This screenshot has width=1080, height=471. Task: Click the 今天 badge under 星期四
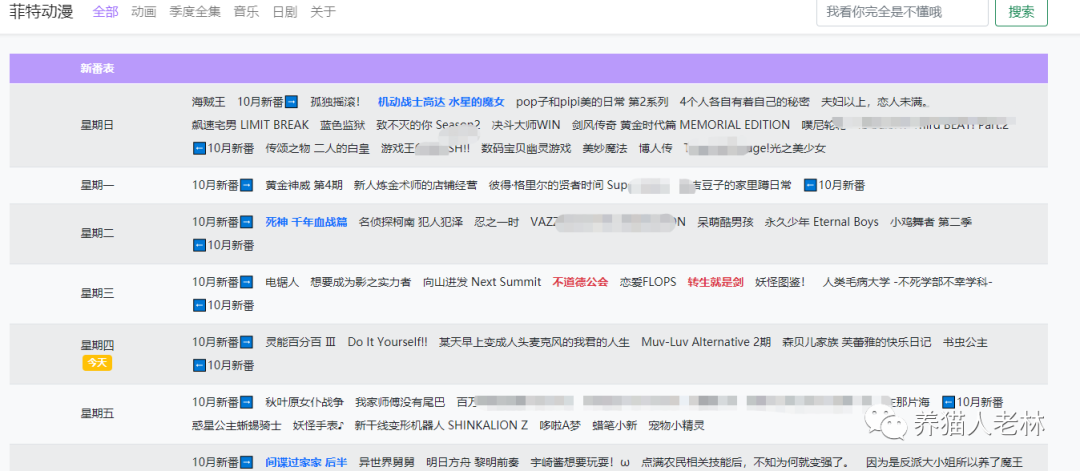click(97, 363)
